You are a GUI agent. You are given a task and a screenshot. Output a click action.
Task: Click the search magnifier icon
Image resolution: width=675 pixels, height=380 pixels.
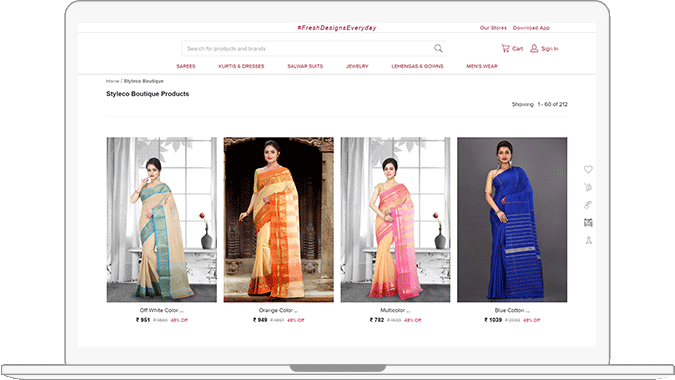(438, 48)
